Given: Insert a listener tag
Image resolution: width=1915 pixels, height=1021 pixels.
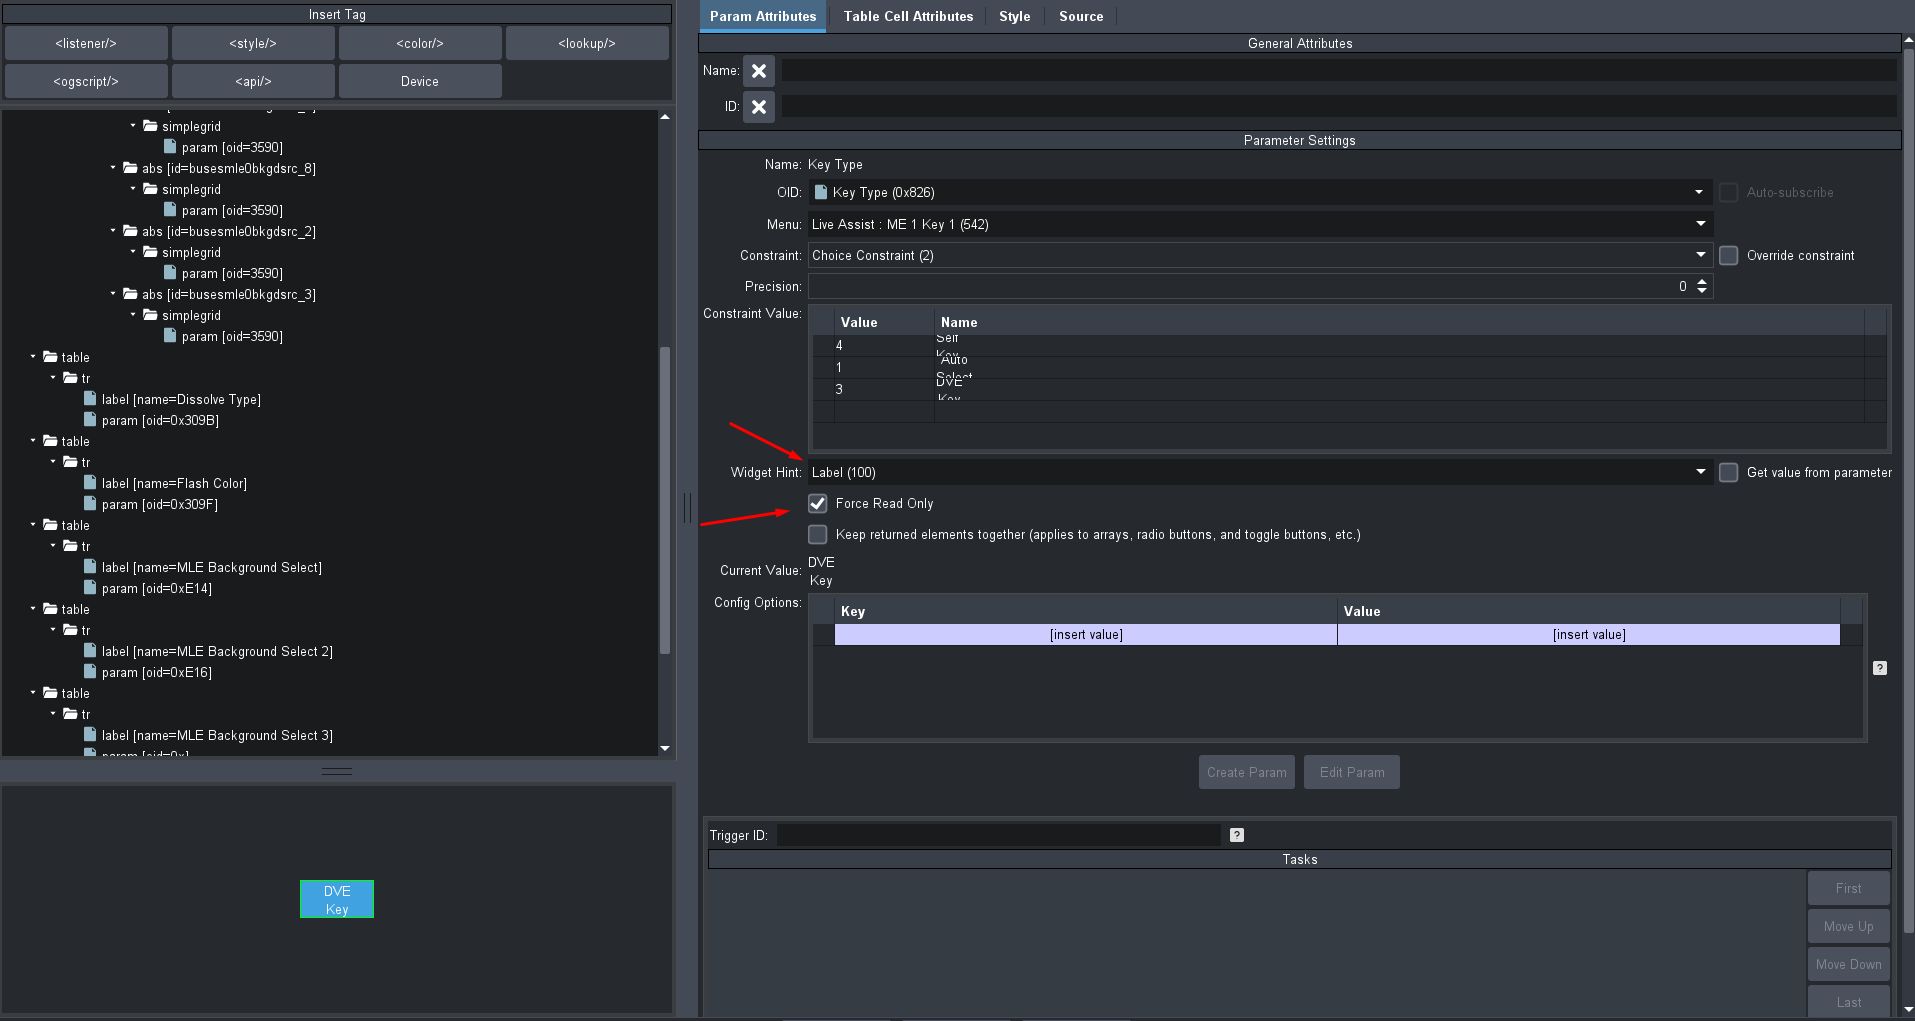Looking at the screenshot, I should 86,43.
